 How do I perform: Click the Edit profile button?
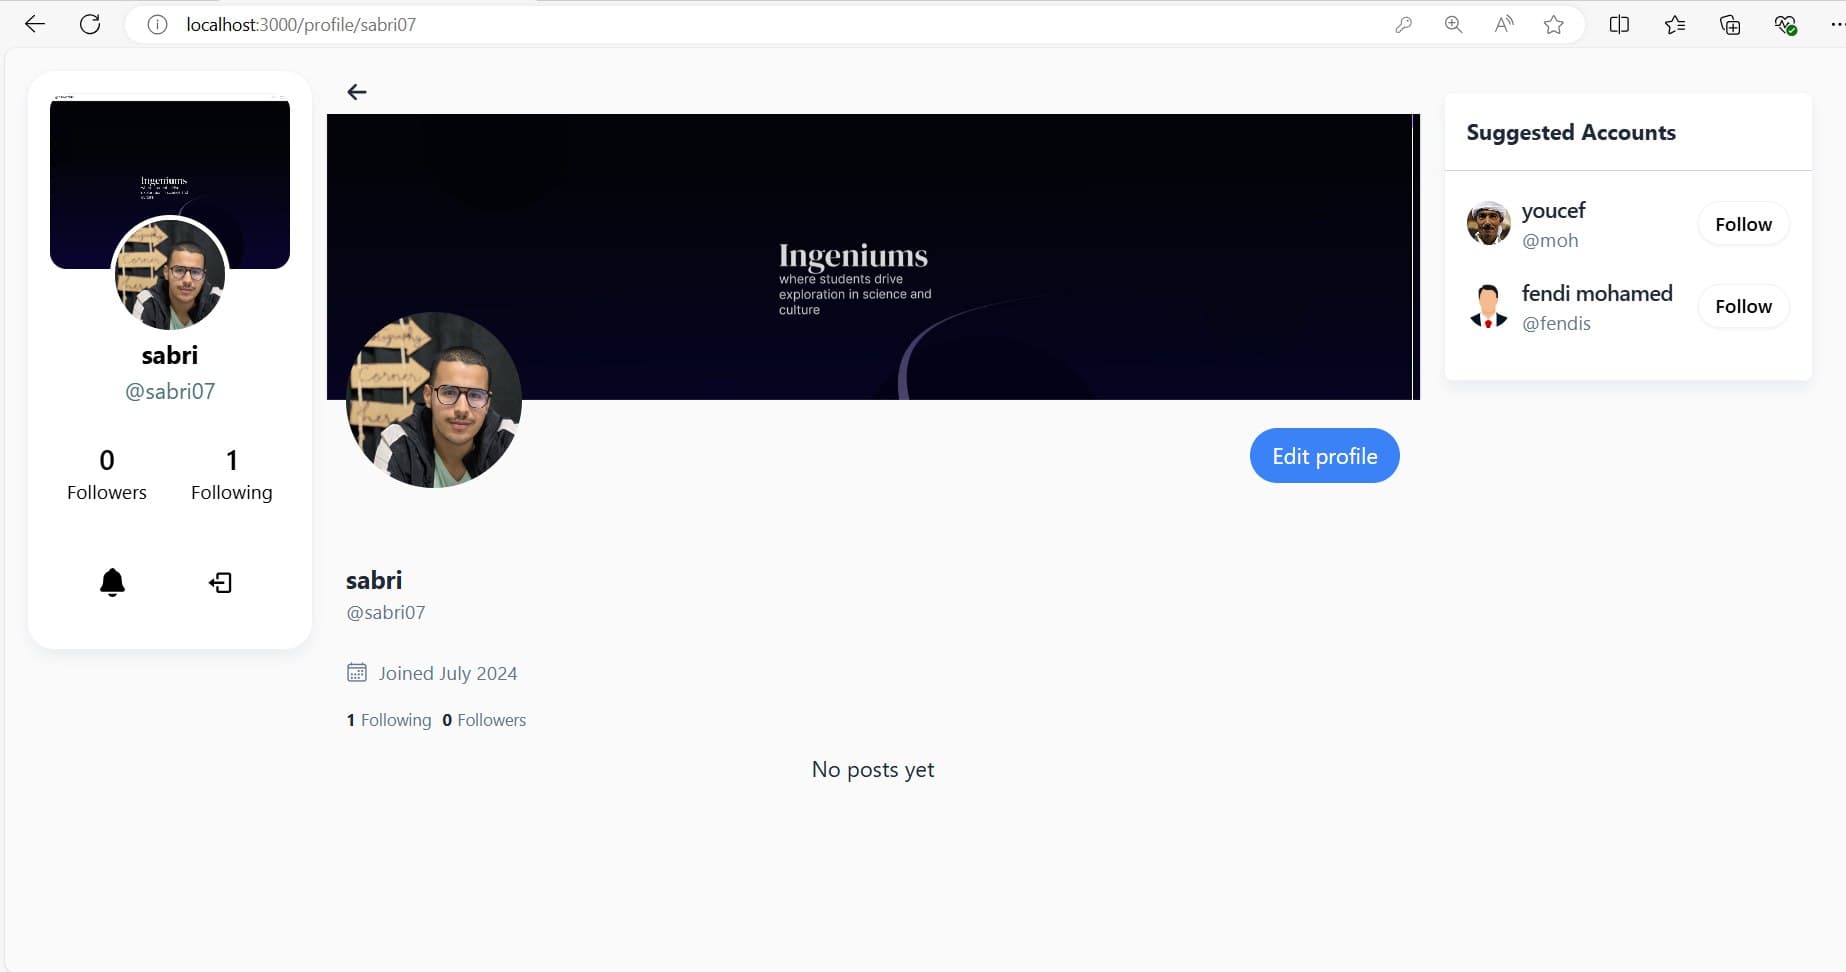(1324, 456)
